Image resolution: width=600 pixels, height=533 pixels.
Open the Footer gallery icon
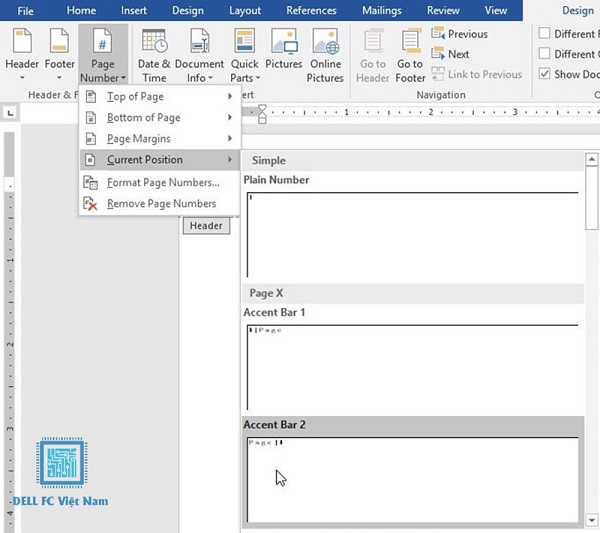[59, 41]
